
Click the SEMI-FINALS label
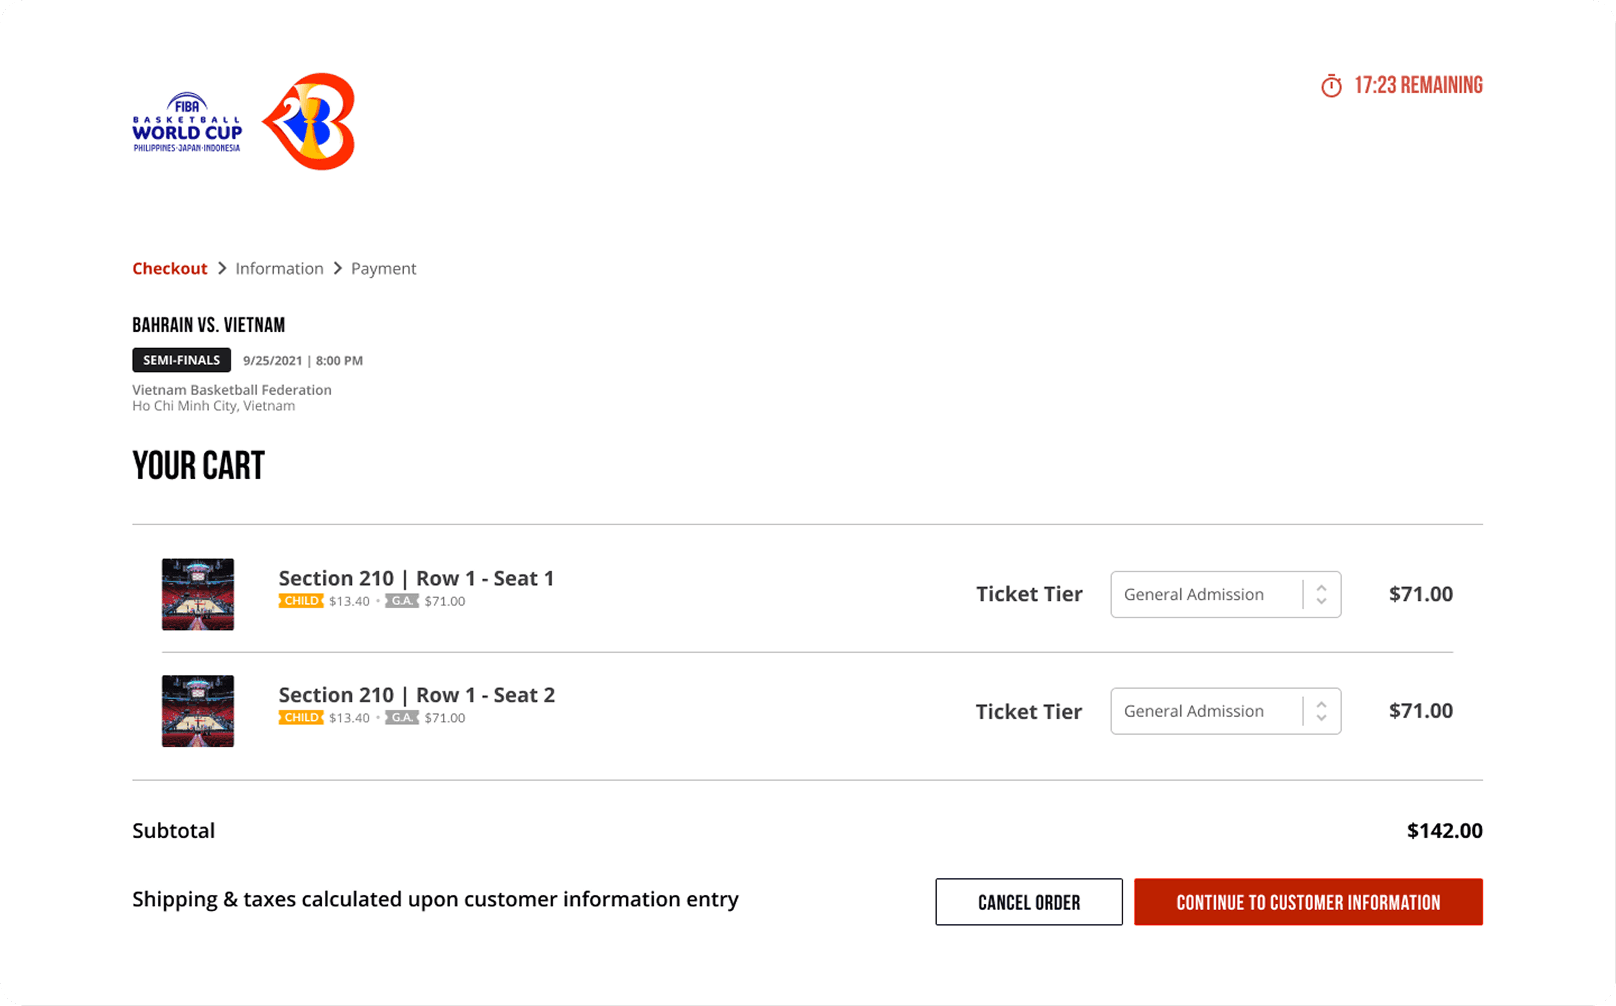pos(181,360)
